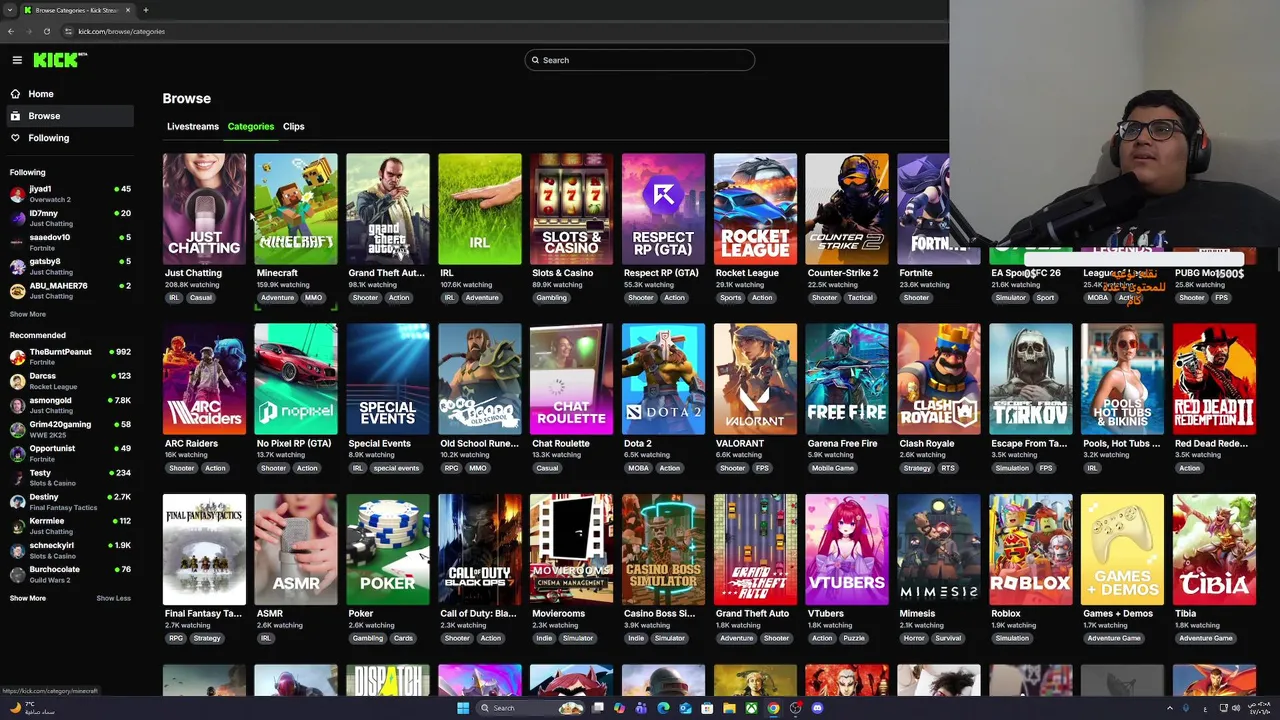Image resolution: width=1280 pixels, height=720 pixels.
Task: Click saaedov10 in Following list
Action: [70, 242]
